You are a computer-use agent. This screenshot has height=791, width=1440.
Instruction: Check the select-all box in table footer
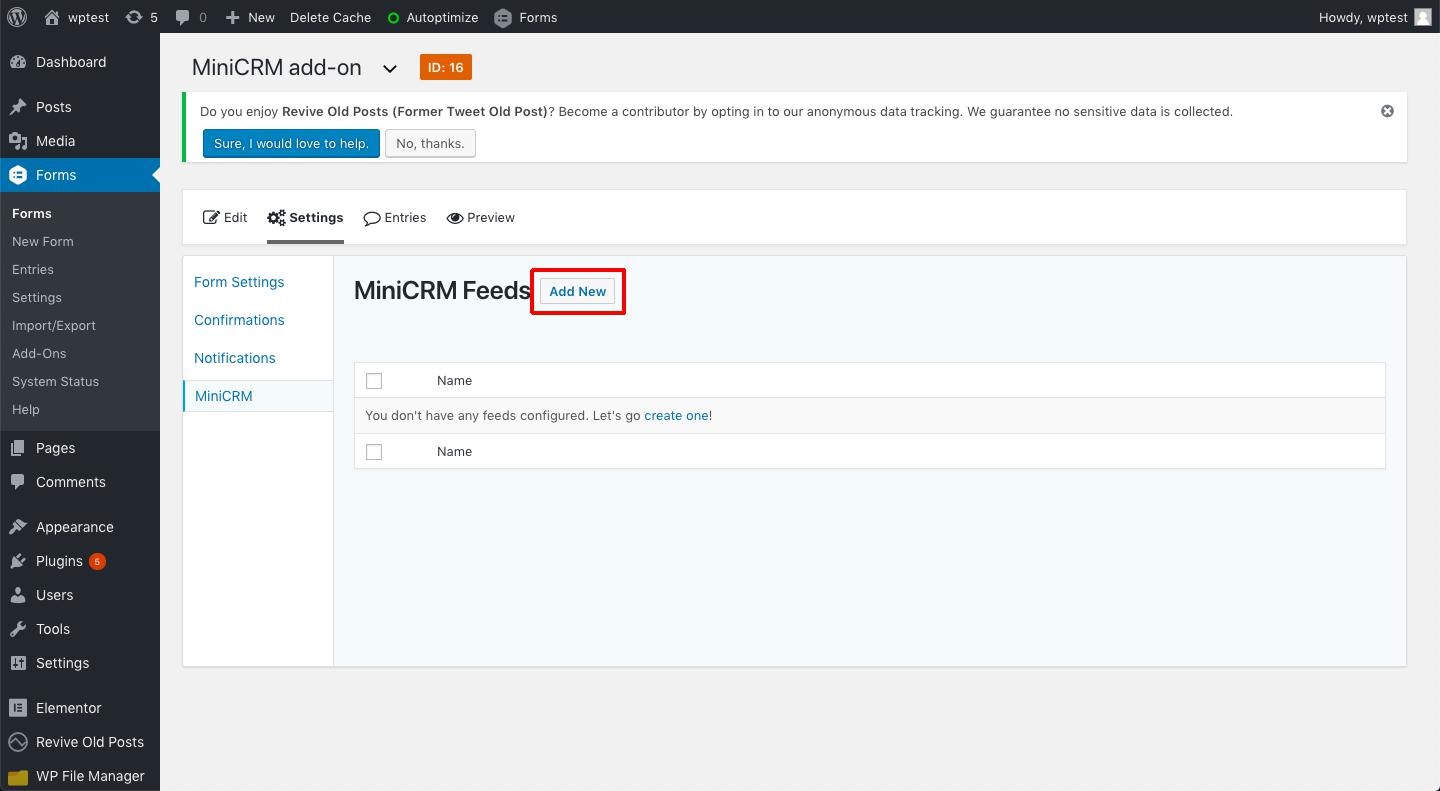(x=374, y=452)
